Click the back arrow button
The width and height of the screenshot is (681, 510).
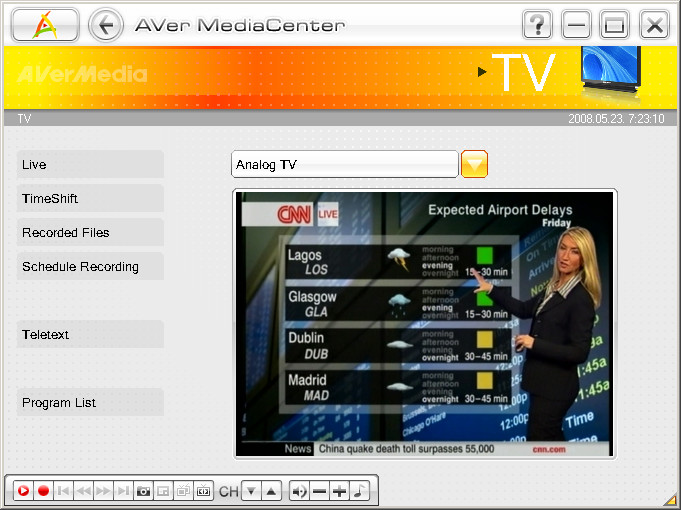tap(106, 26)
